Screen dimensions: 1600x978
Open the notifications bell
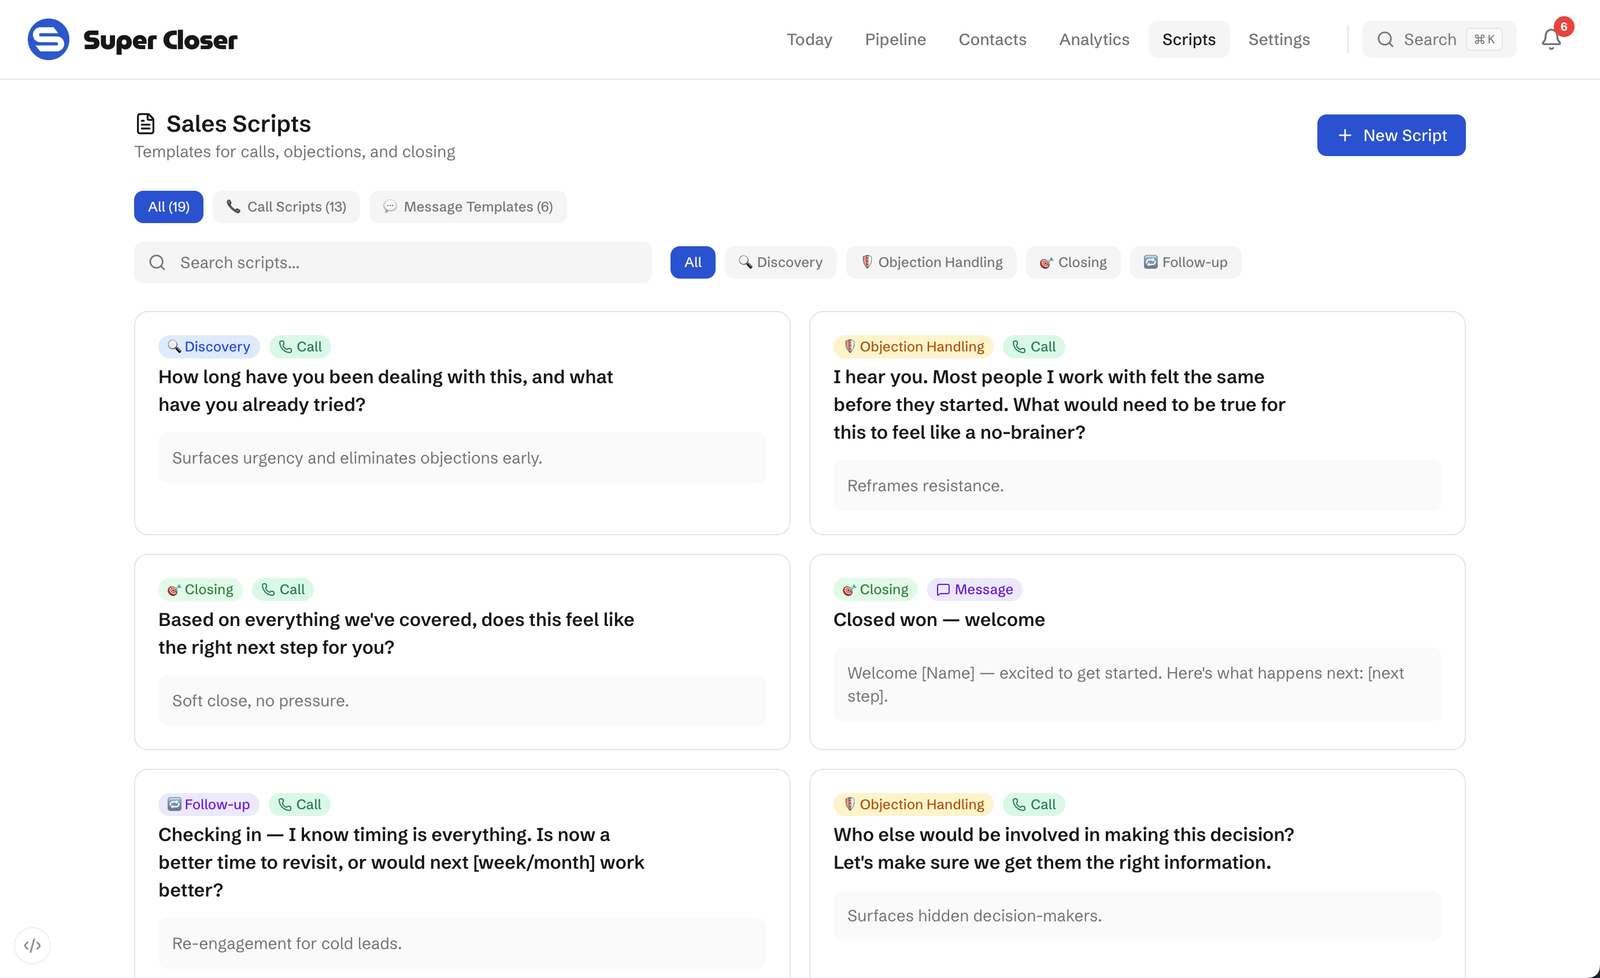[1551, 39]
